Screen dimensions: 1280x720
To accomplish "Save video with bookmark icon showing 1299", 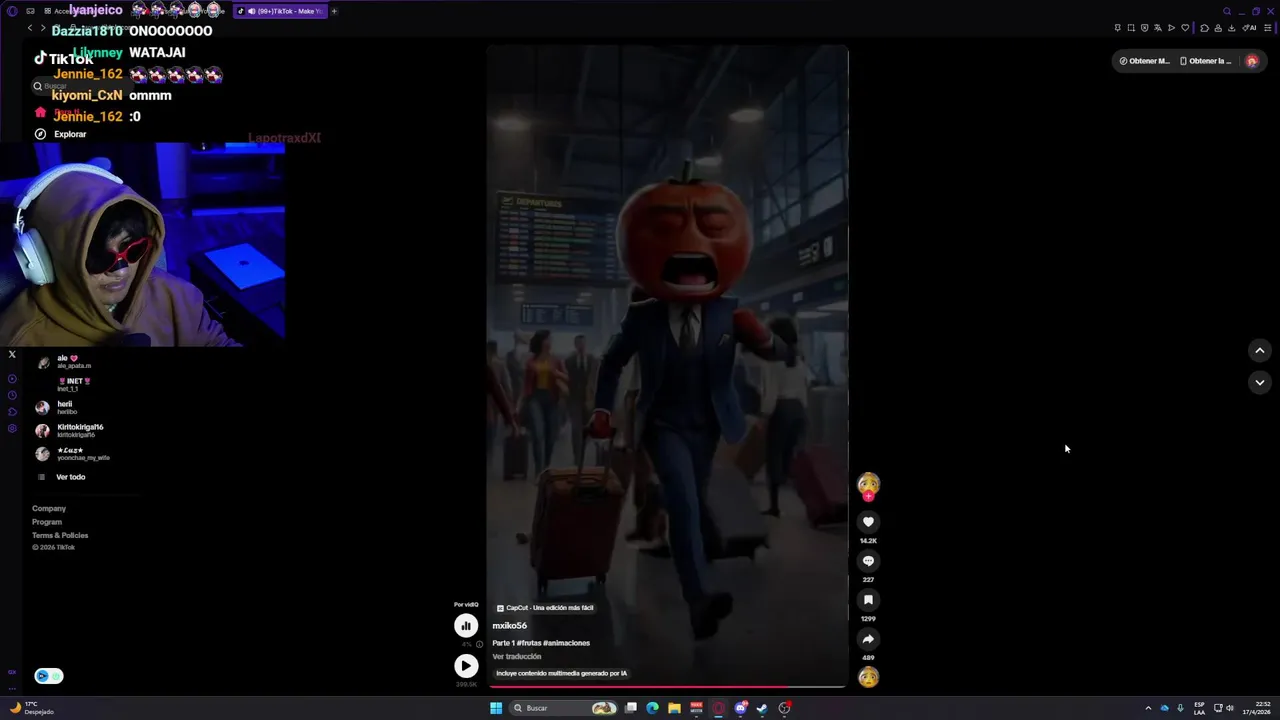I will pos(868,600).
